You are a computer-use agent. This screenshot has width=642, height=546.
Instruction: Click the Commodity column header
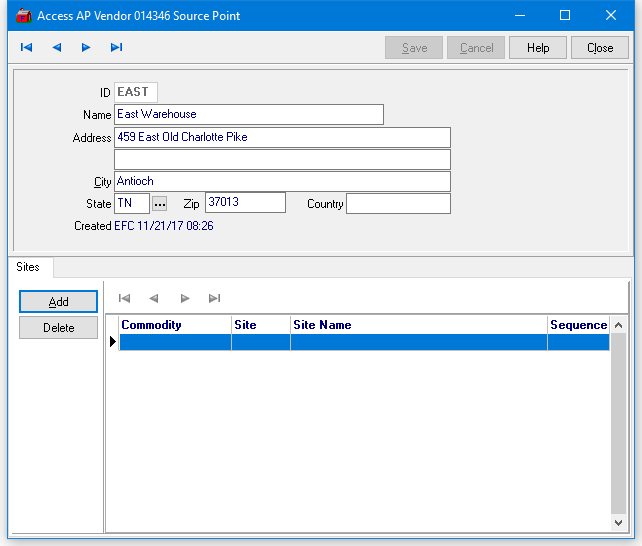pyautogui.click(x=175, y=325)
